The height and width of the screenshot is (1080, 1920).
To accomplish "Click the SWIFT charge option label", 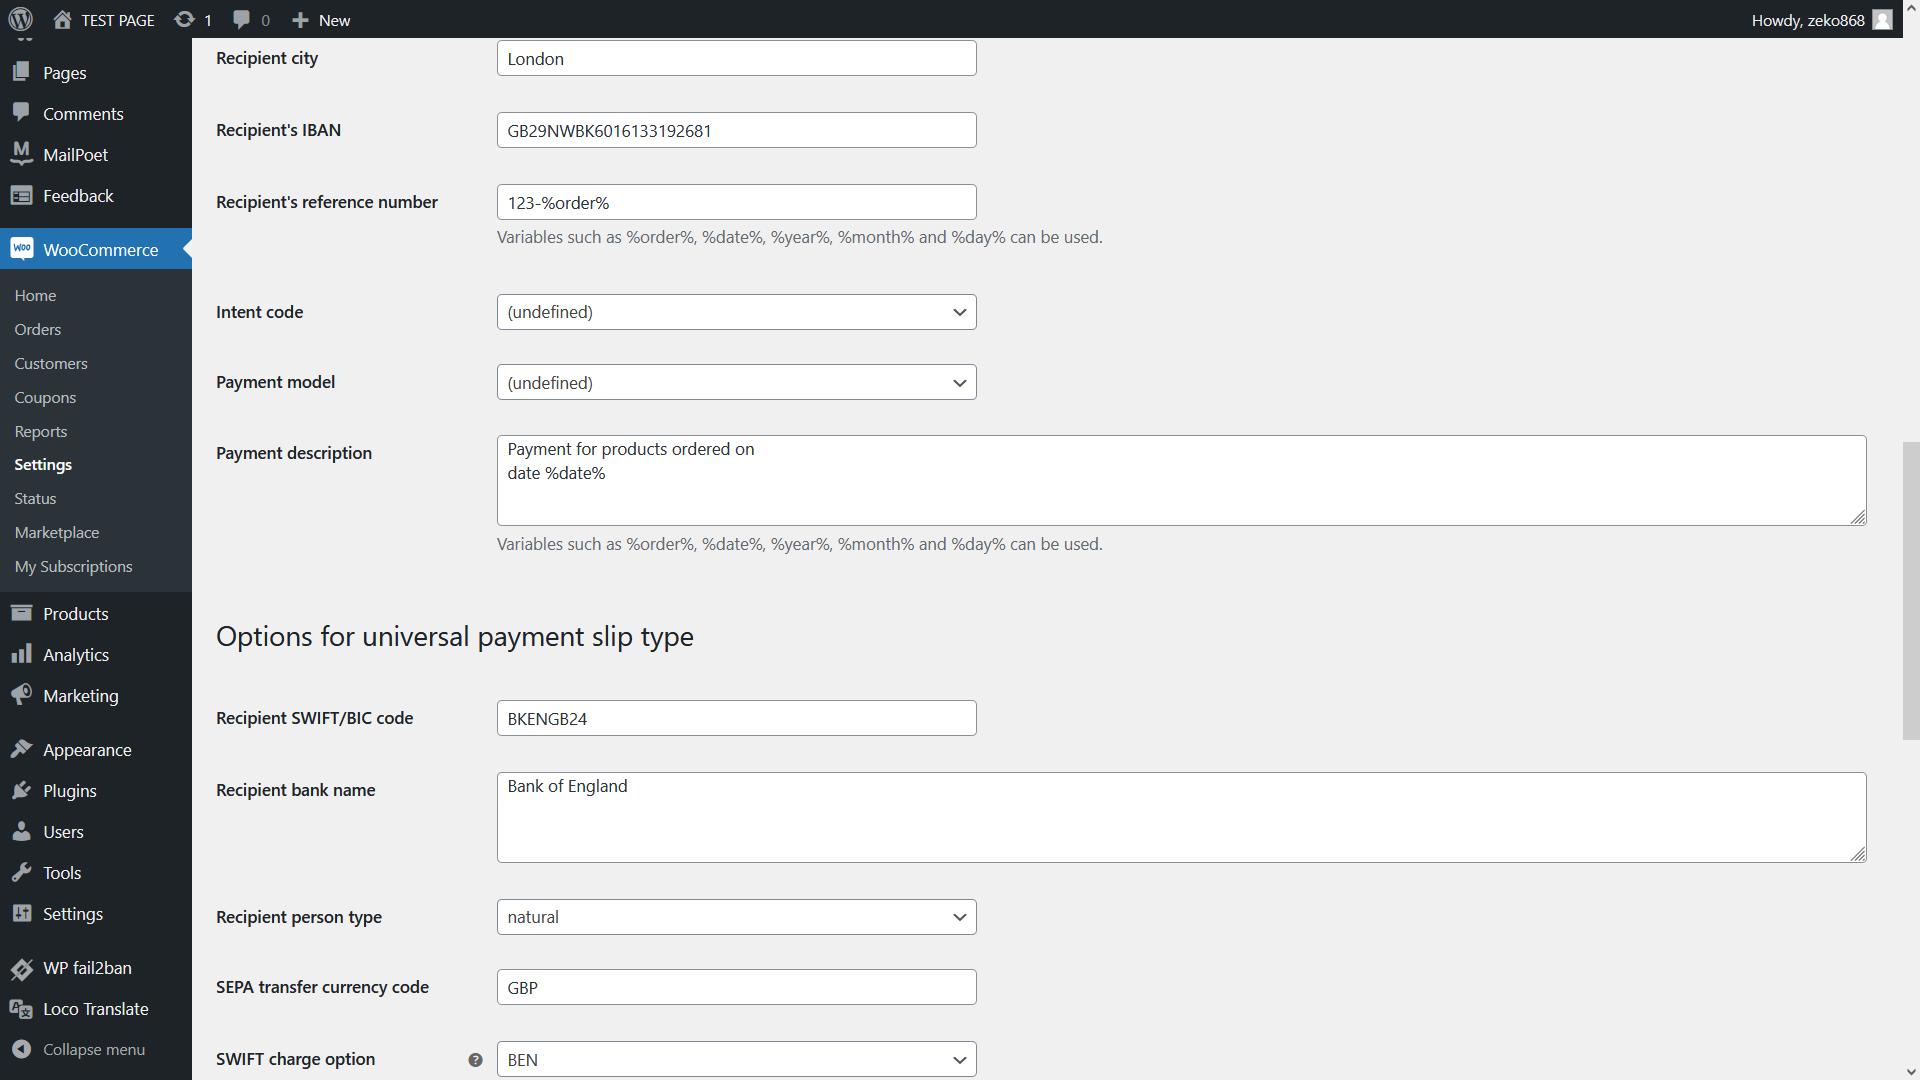I will (x=295, y=1059).
